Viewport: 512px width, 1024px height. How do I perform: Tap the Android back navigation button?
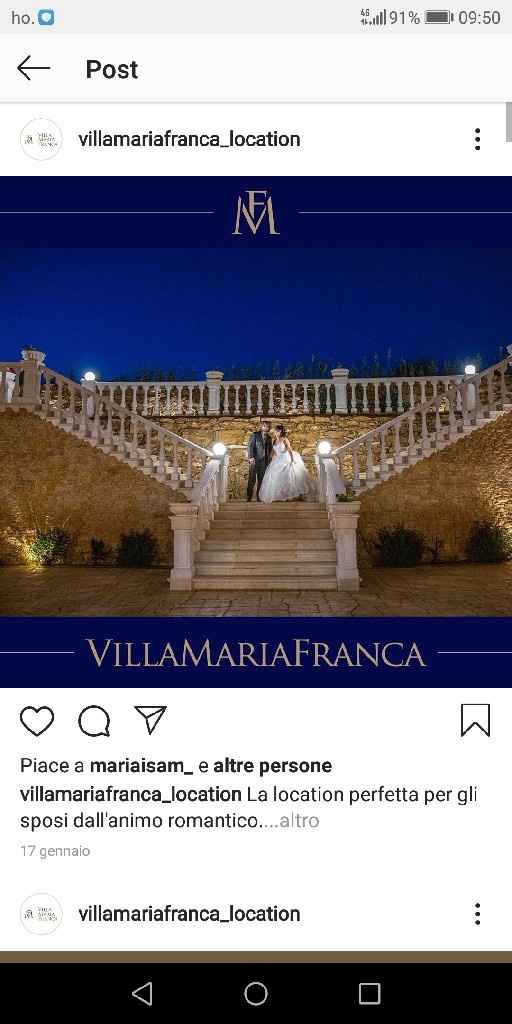(x=142, y=994)
